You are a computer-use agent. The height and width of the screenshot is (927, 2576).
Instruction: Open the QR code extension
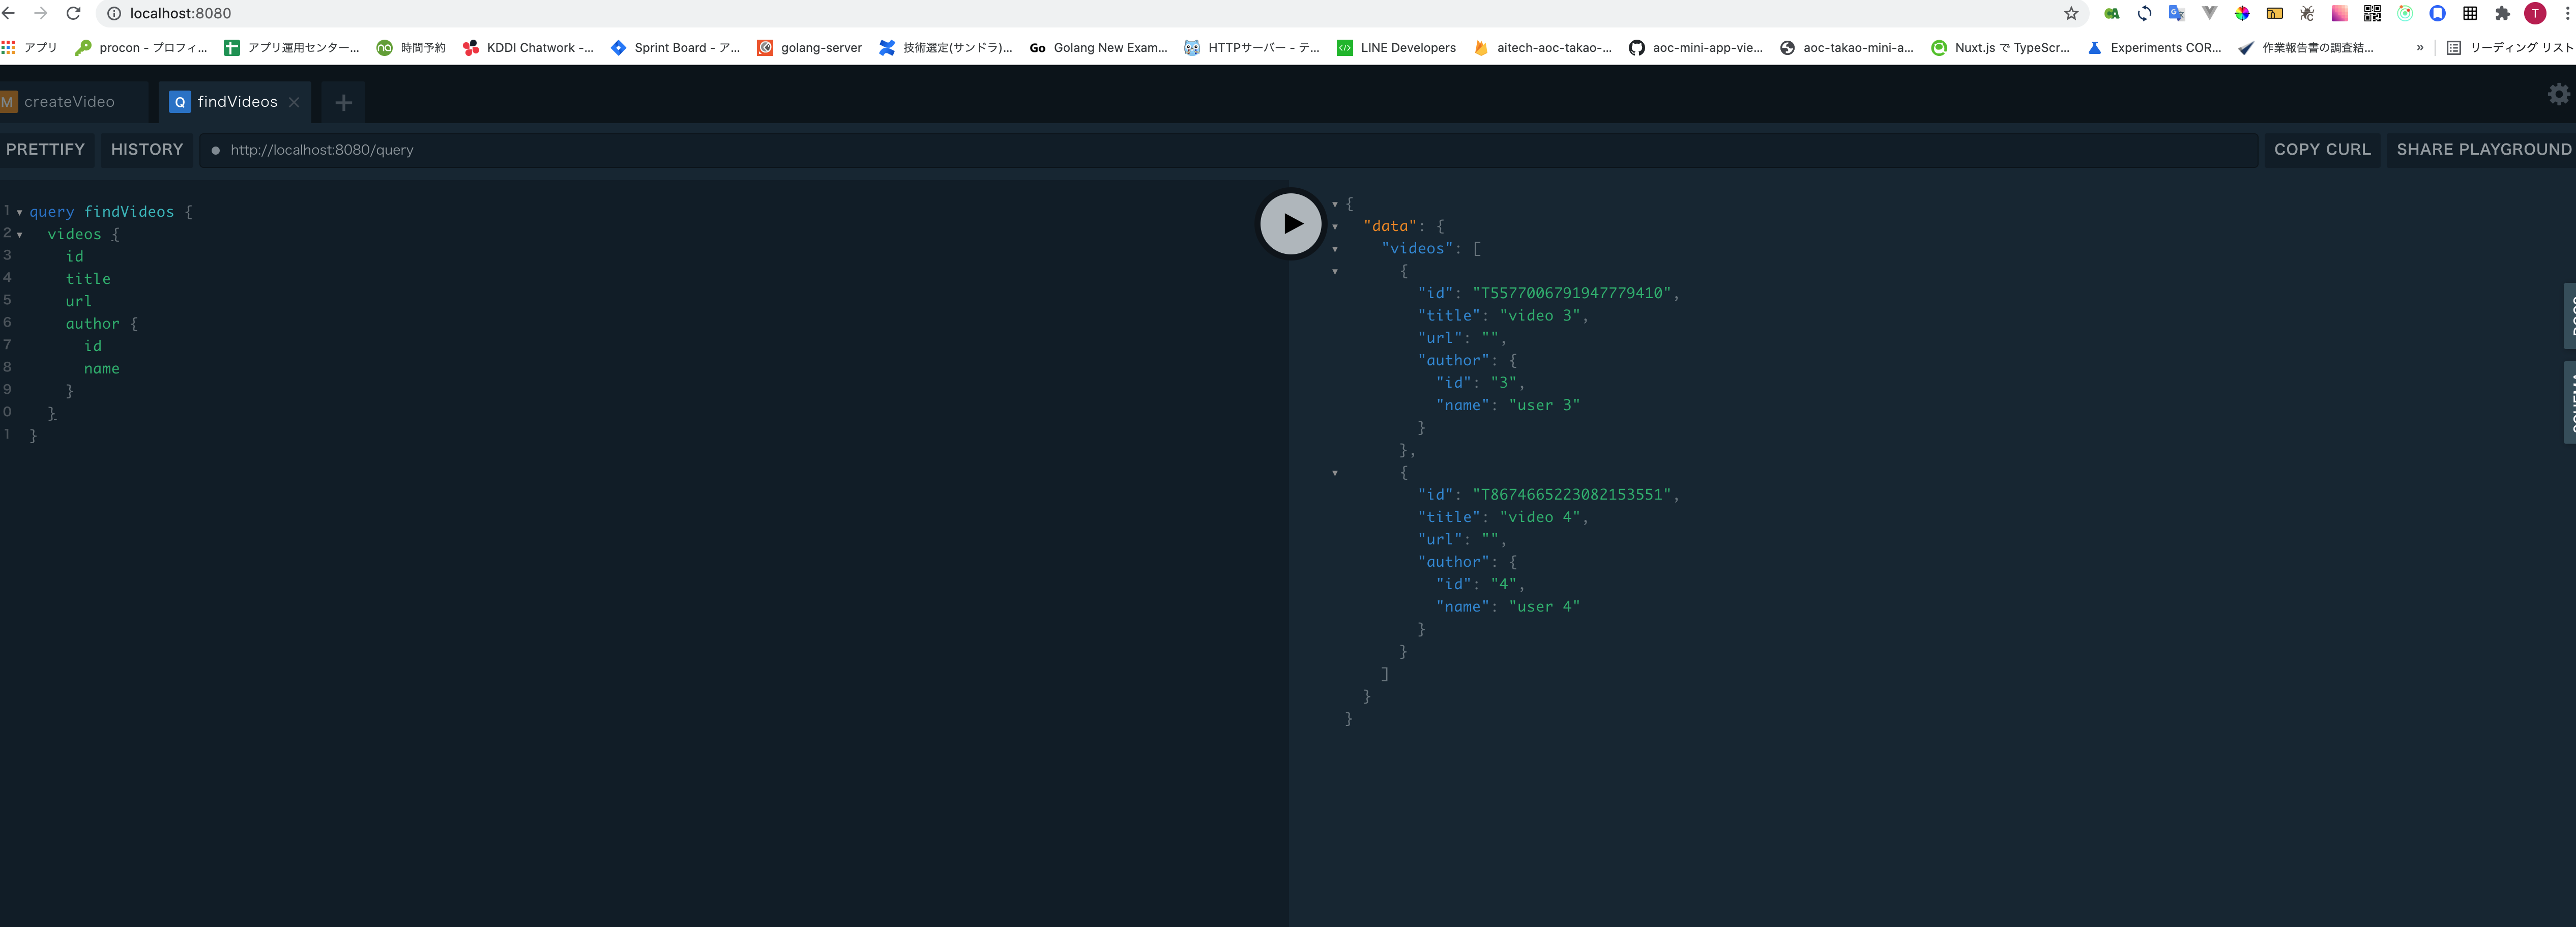pos(2371,13)
